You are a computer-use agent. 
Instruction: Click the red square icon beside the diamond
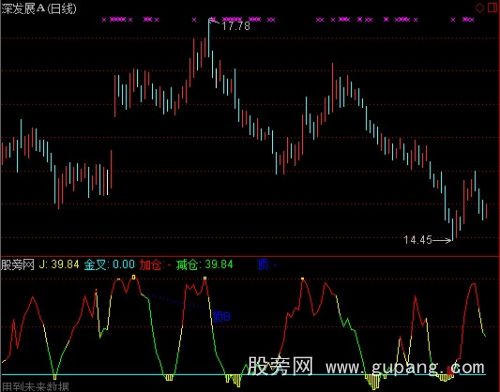(493, 7)
